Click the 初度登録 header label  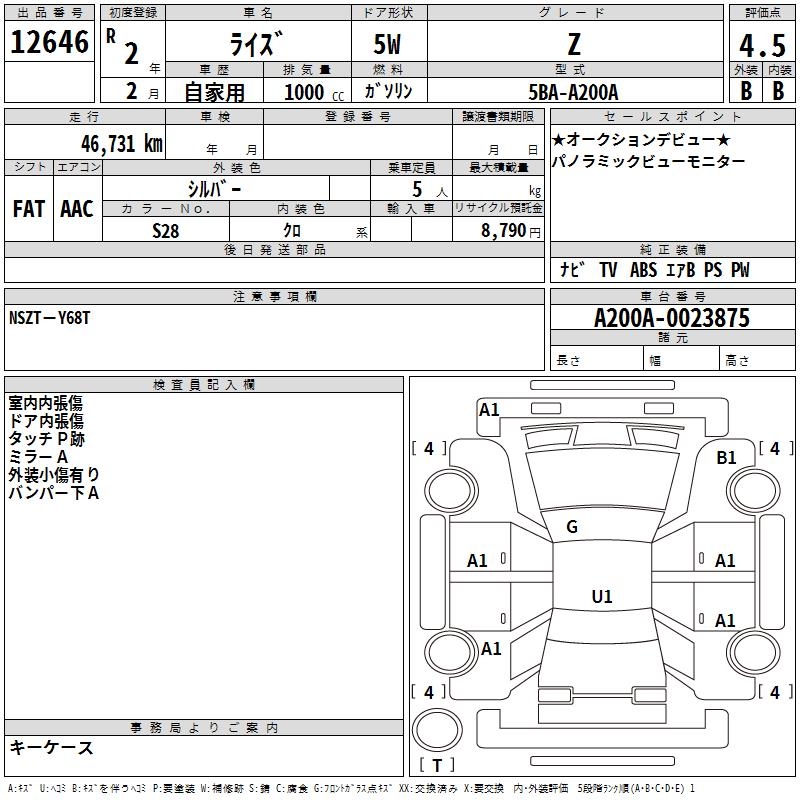[133, 13]
